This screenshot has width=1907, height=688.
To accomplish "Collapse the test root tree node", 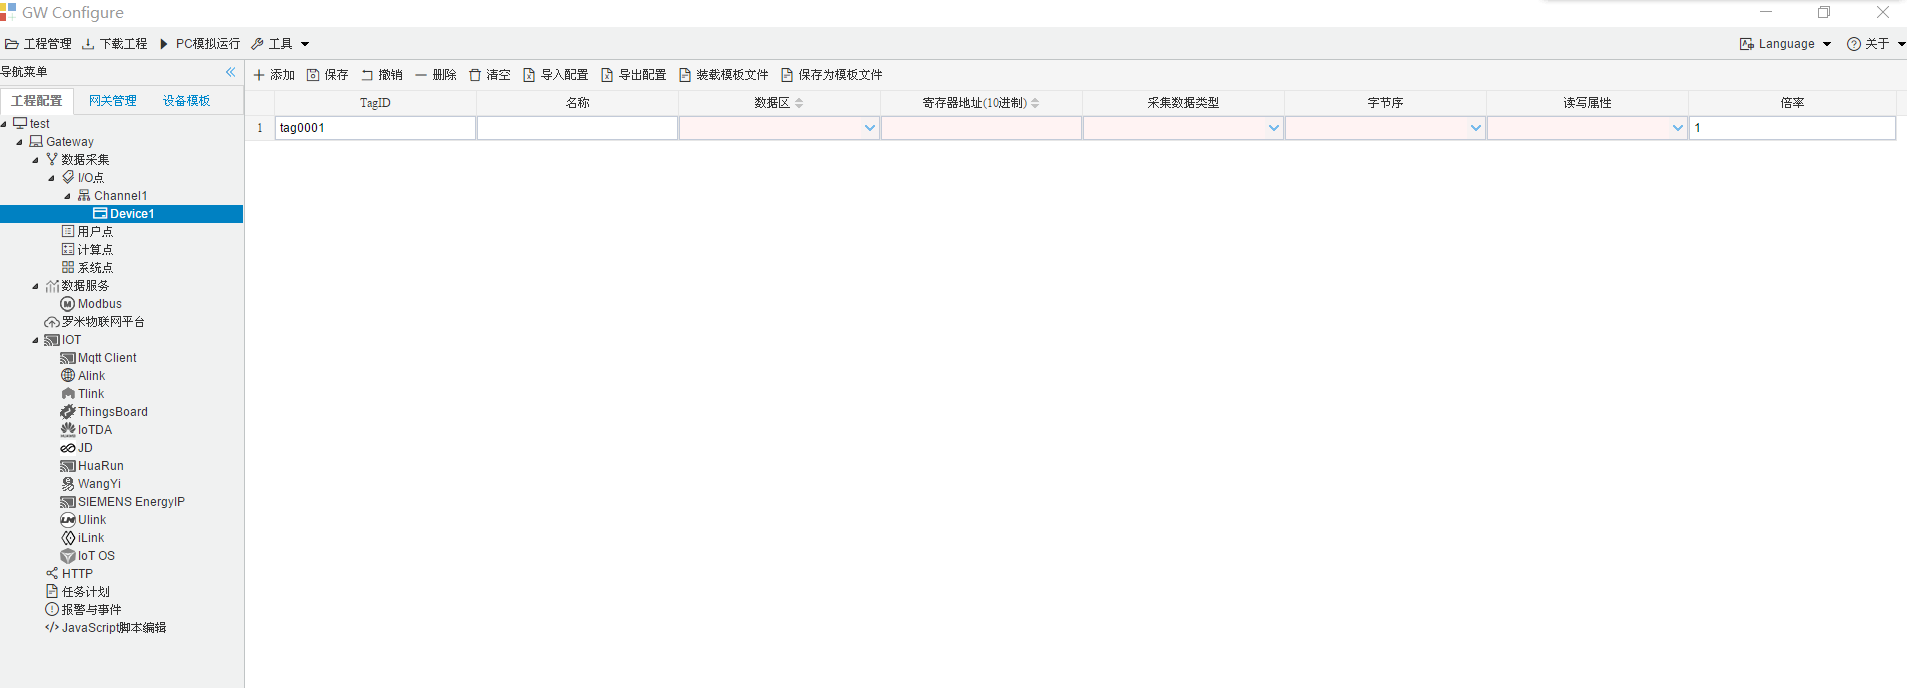I will (x=4, y=124).
